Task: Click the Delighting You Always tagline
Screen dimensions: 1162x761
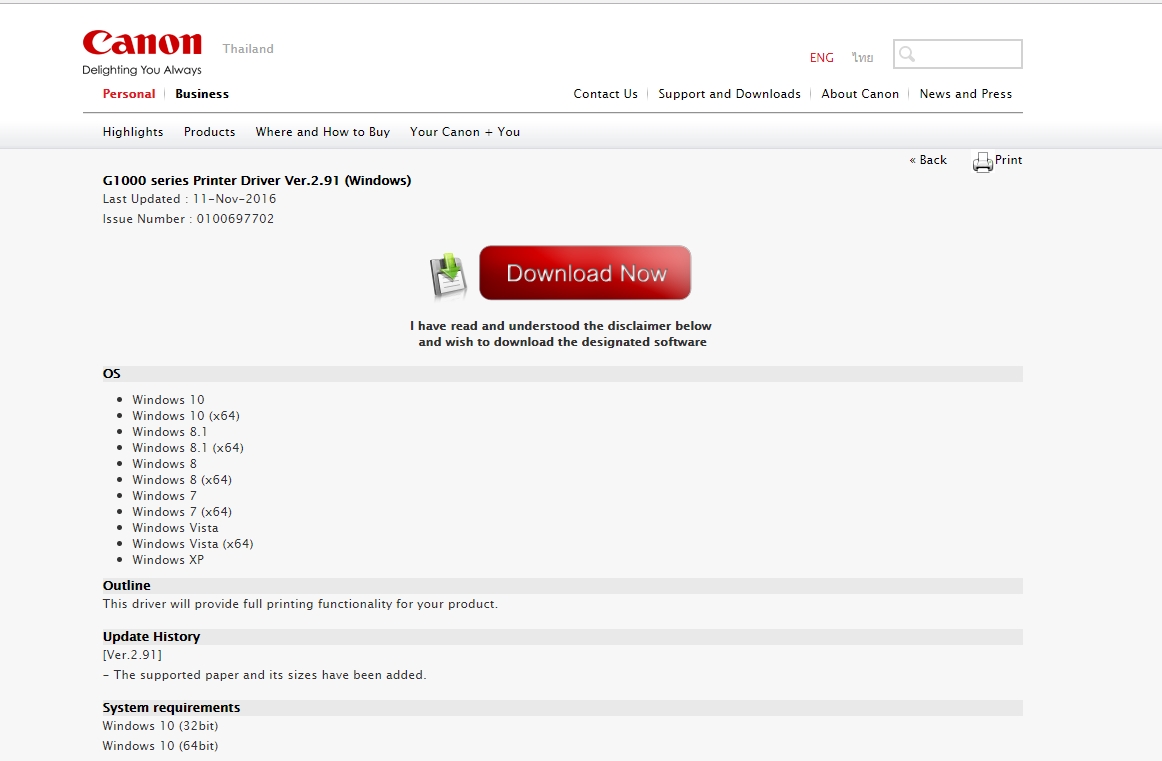Action: (x=142, y=70)
